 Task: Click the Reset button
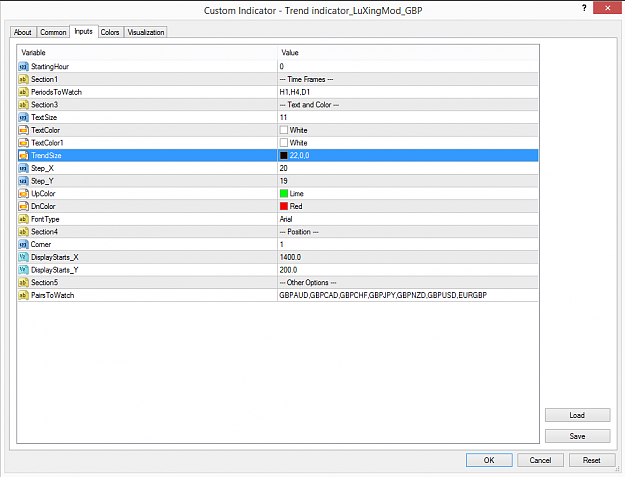[x=592, y=460]
